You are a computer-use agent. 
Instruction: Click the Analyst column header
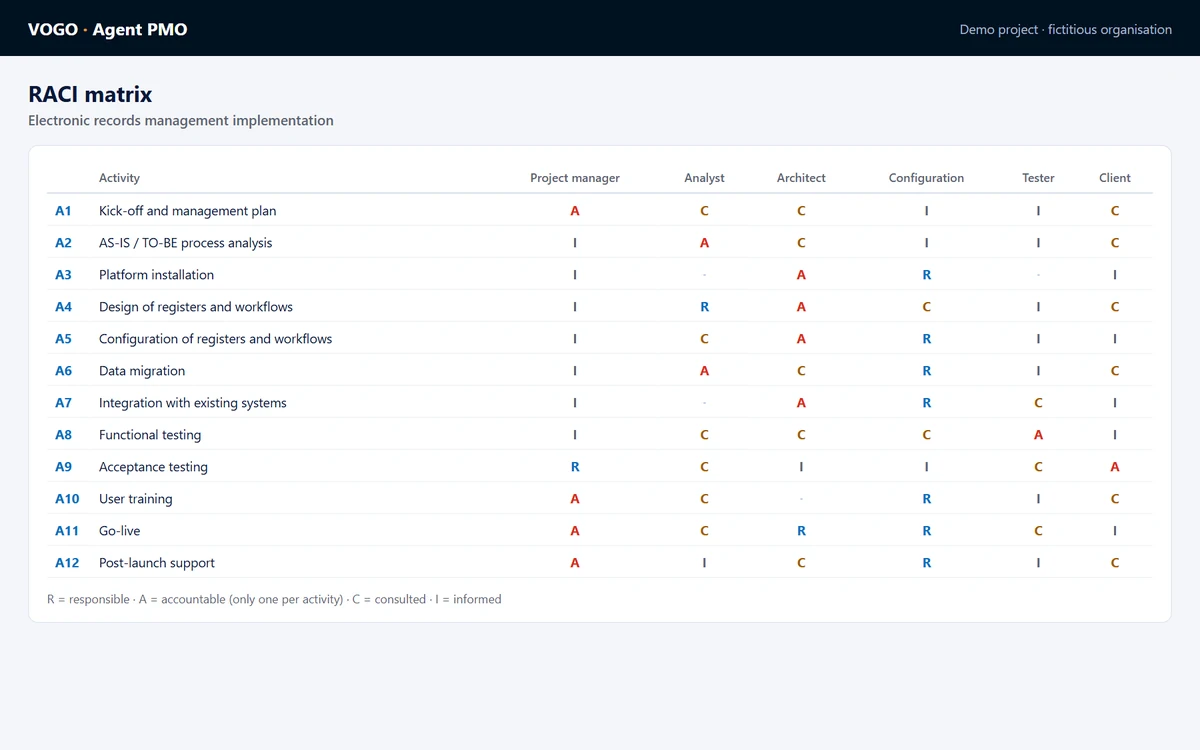point(704,178)
